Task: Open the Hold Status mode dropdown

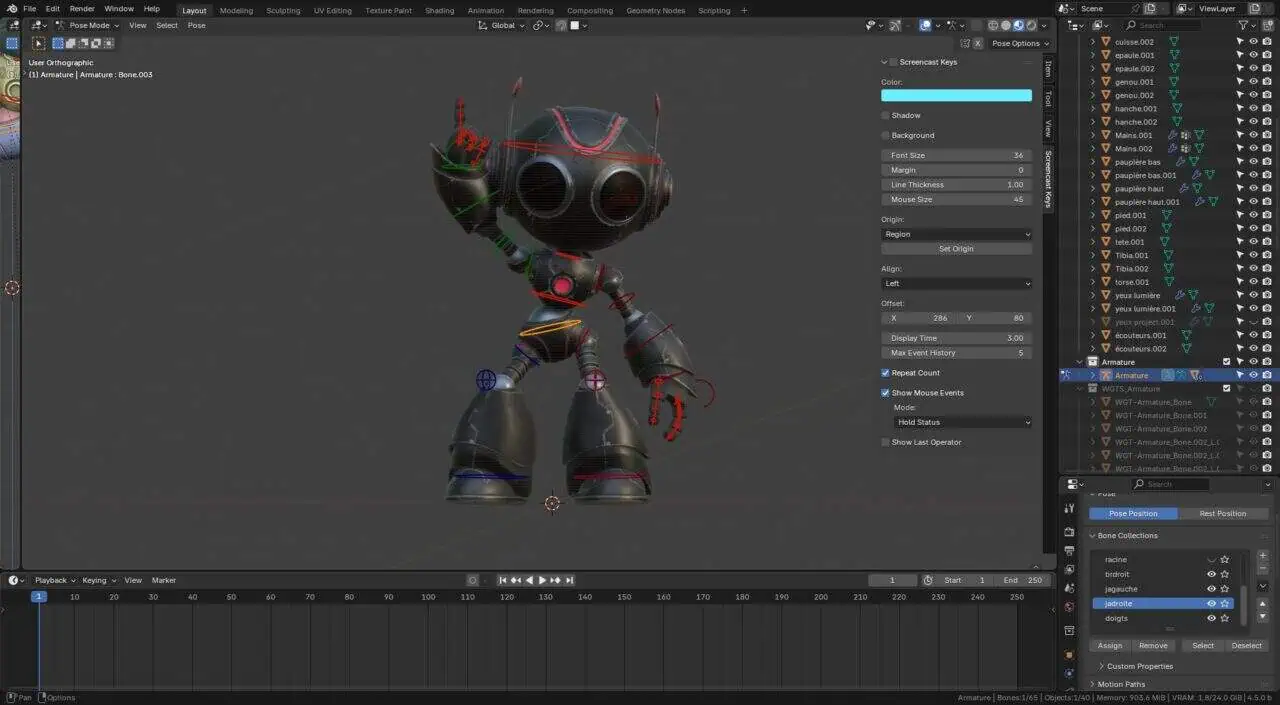Action: point(962,422)
